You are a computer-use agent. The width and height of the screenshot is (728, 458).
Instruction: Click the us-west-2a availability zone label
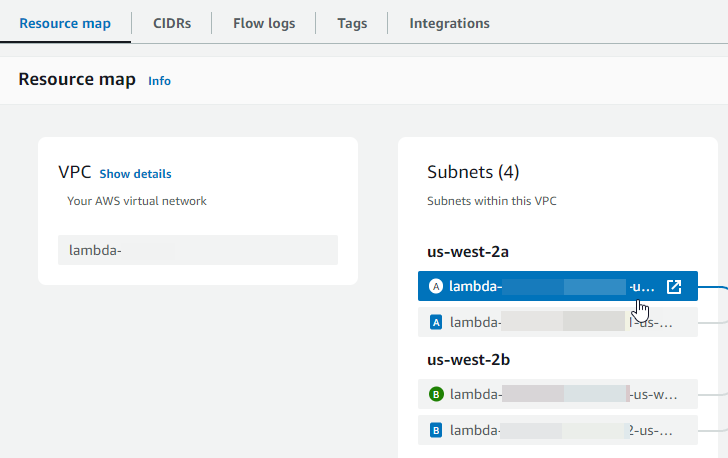tap(469, 251)
